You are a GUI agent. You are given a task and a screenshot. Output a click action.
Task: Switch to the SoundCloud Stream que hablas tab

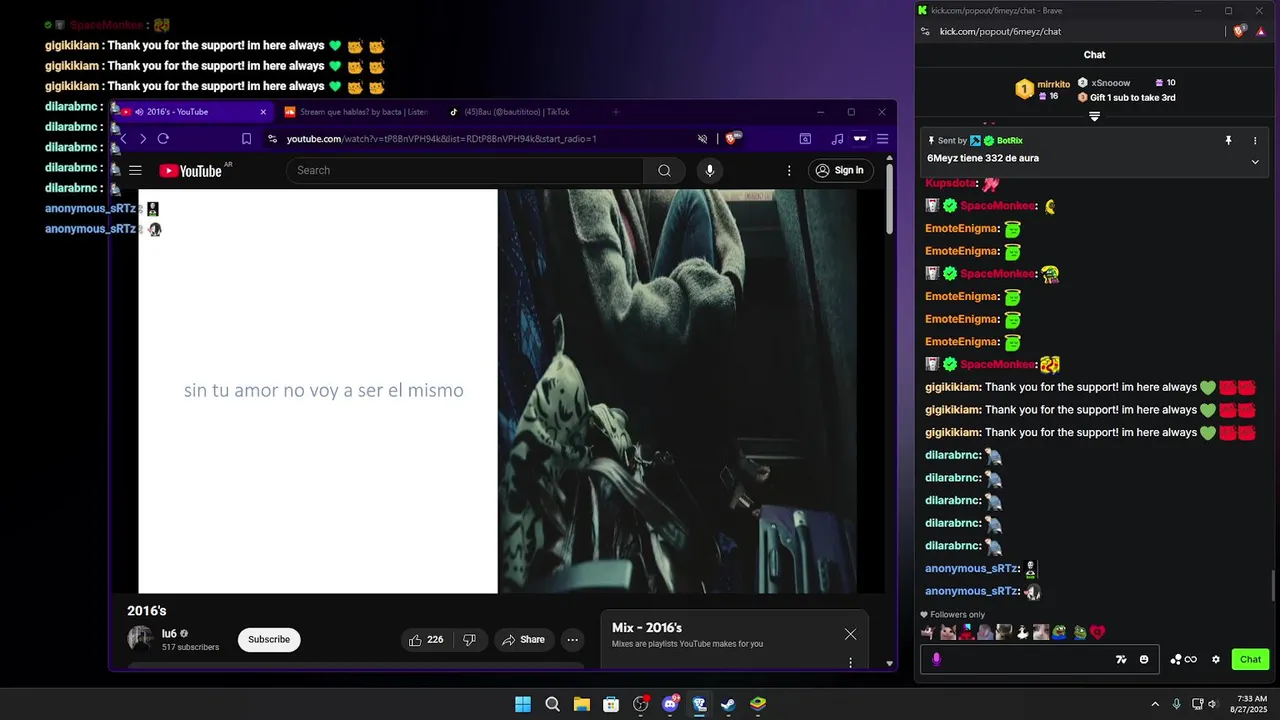point(357,112)
